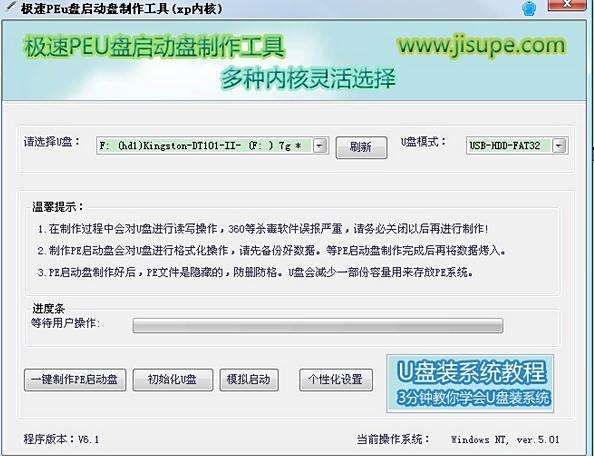Click the Windows NT ver.5.01 status text
The height and width of the screenshot is (456, 594).
coord(505,440)
